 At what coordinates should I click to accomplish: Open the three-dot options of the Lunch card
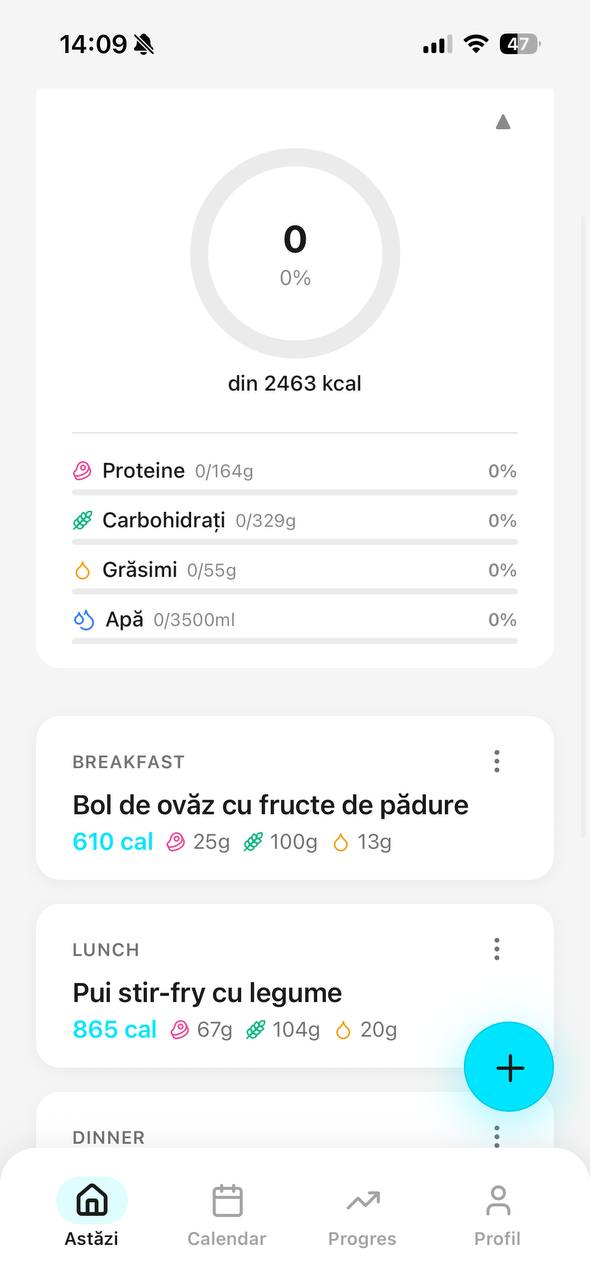(x=496, y=948)
